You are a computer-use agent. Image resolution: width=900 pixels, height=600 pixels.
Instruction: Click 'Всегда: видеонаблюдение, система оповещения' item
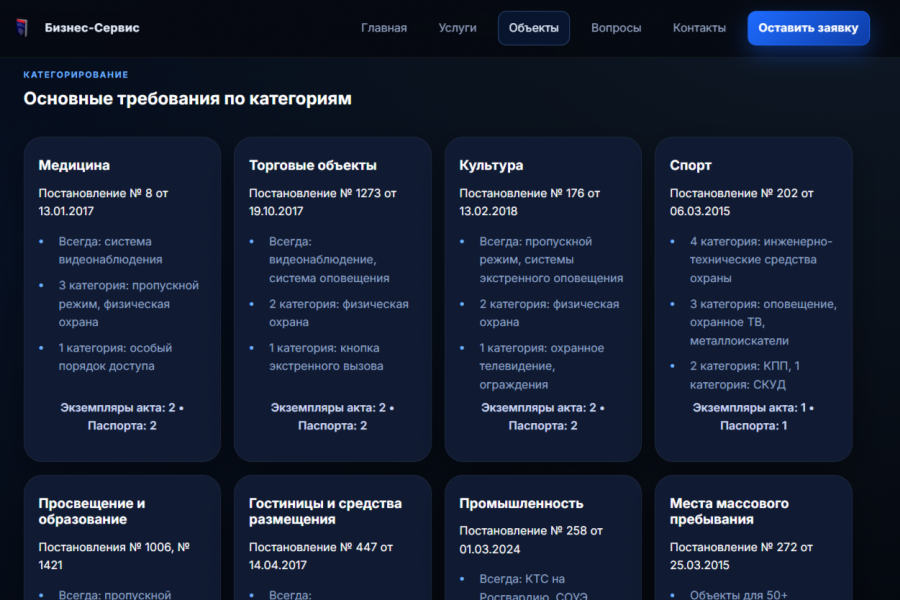[x=329, y=260]
